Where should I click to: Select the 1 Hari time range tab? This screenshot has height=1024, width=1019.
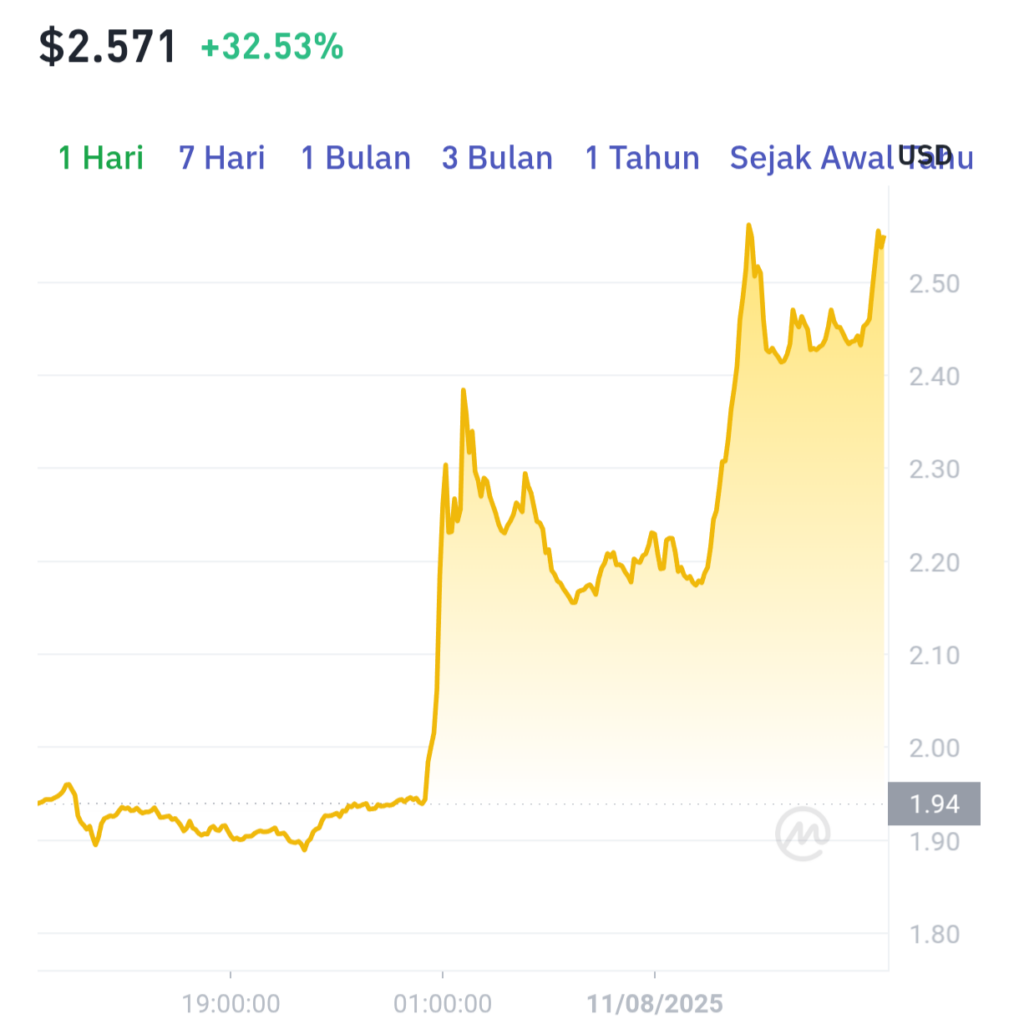tap(101, 158)
